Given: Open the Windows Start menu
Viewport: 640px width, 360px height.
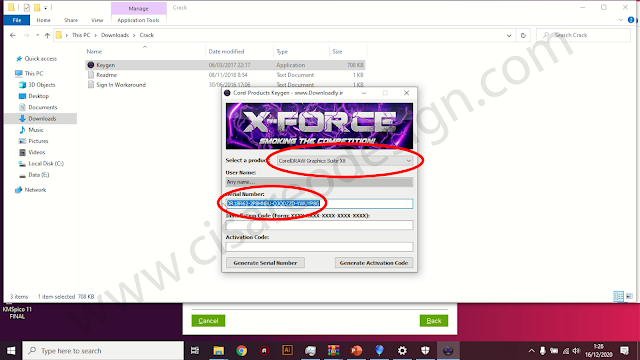Looking at the screenshot, I should [x=11, y=351].
